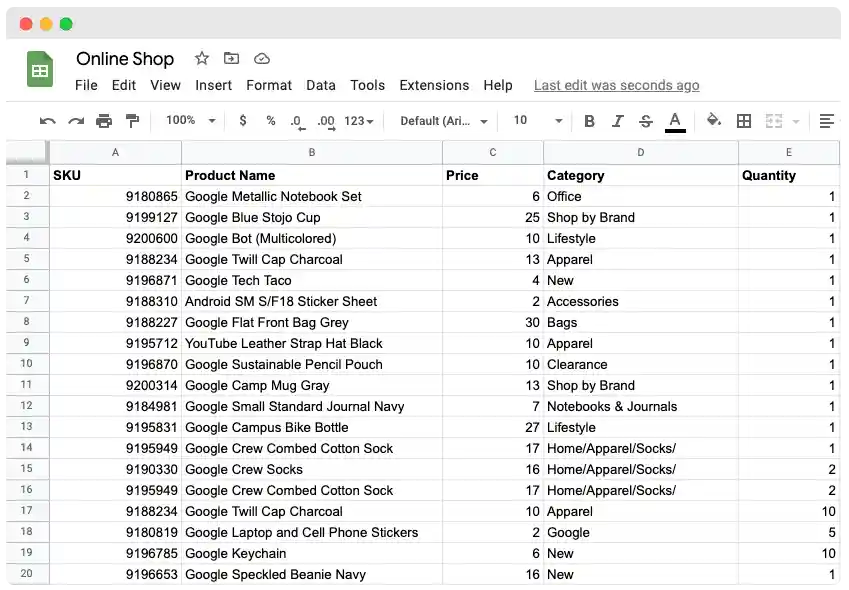Open the Edit menu

[x=123, y=86]
